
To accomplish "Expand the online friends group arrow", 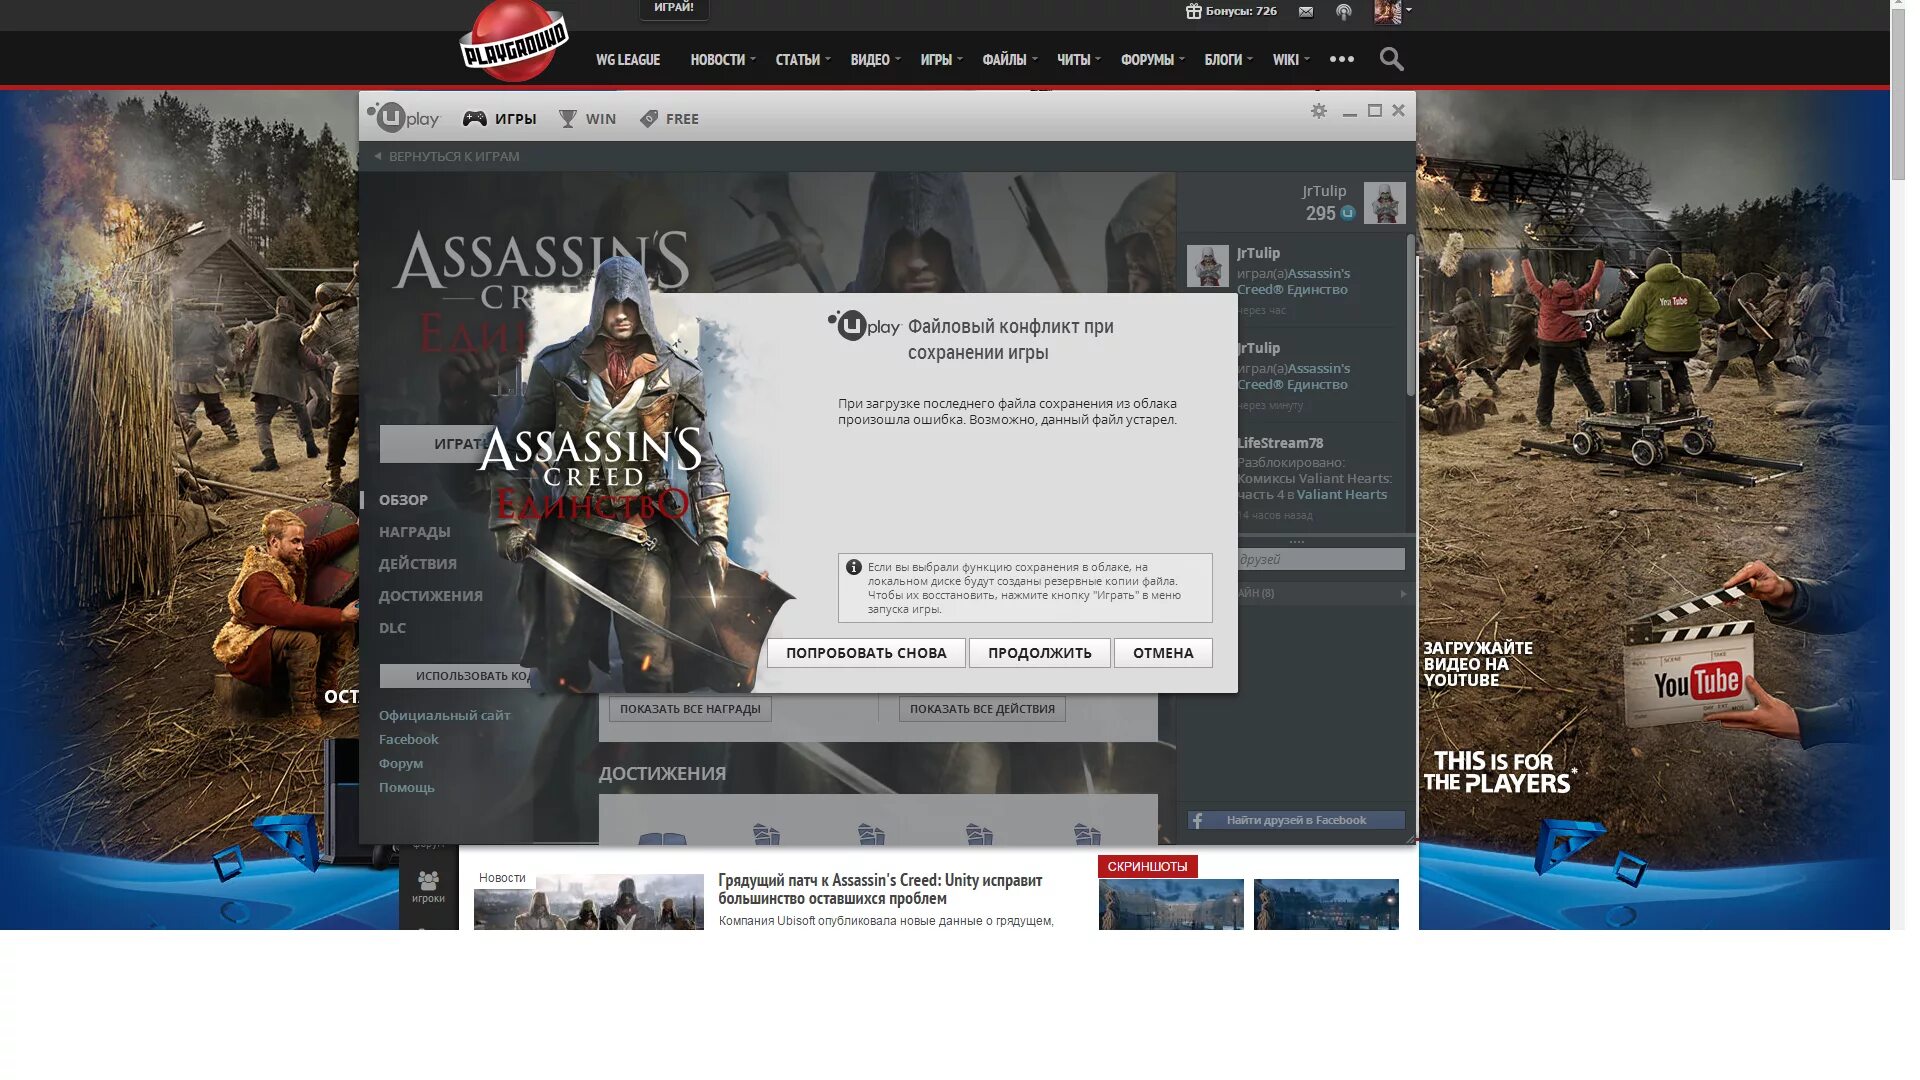I will [1403, 594].
